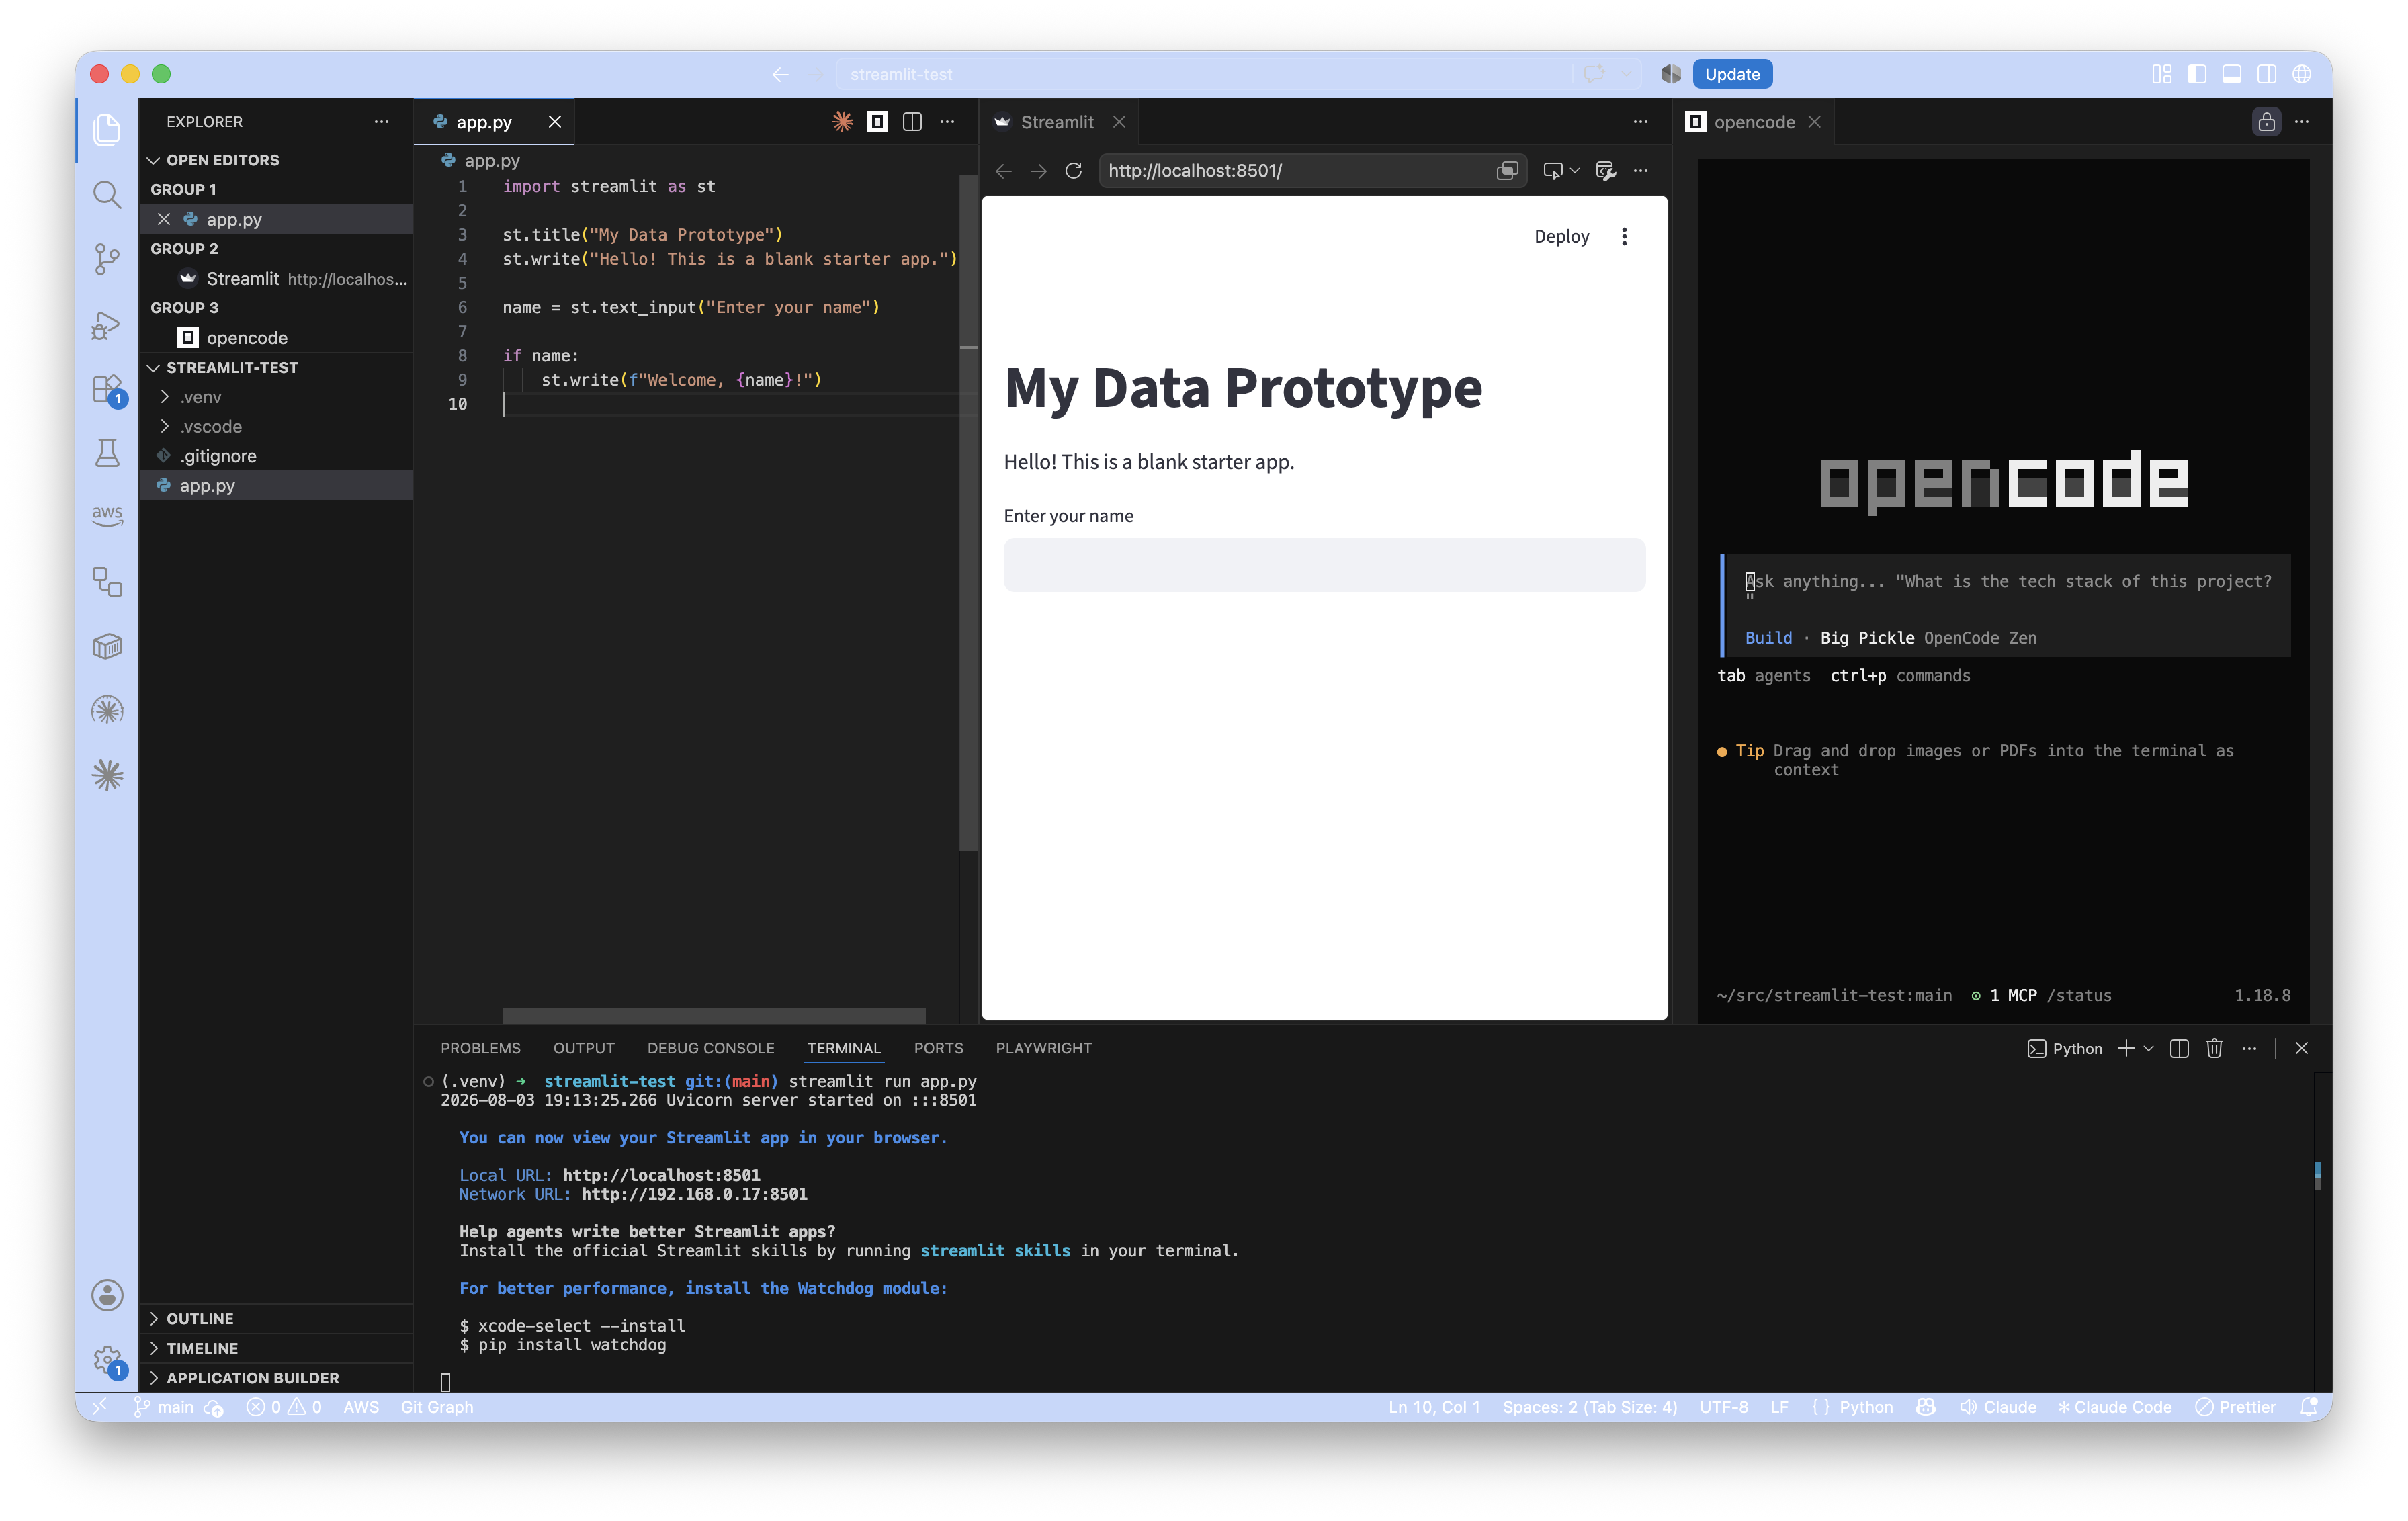2408x1521 pixels.
Task: Switch to the PORTS panel tab
Action: 938,1048
